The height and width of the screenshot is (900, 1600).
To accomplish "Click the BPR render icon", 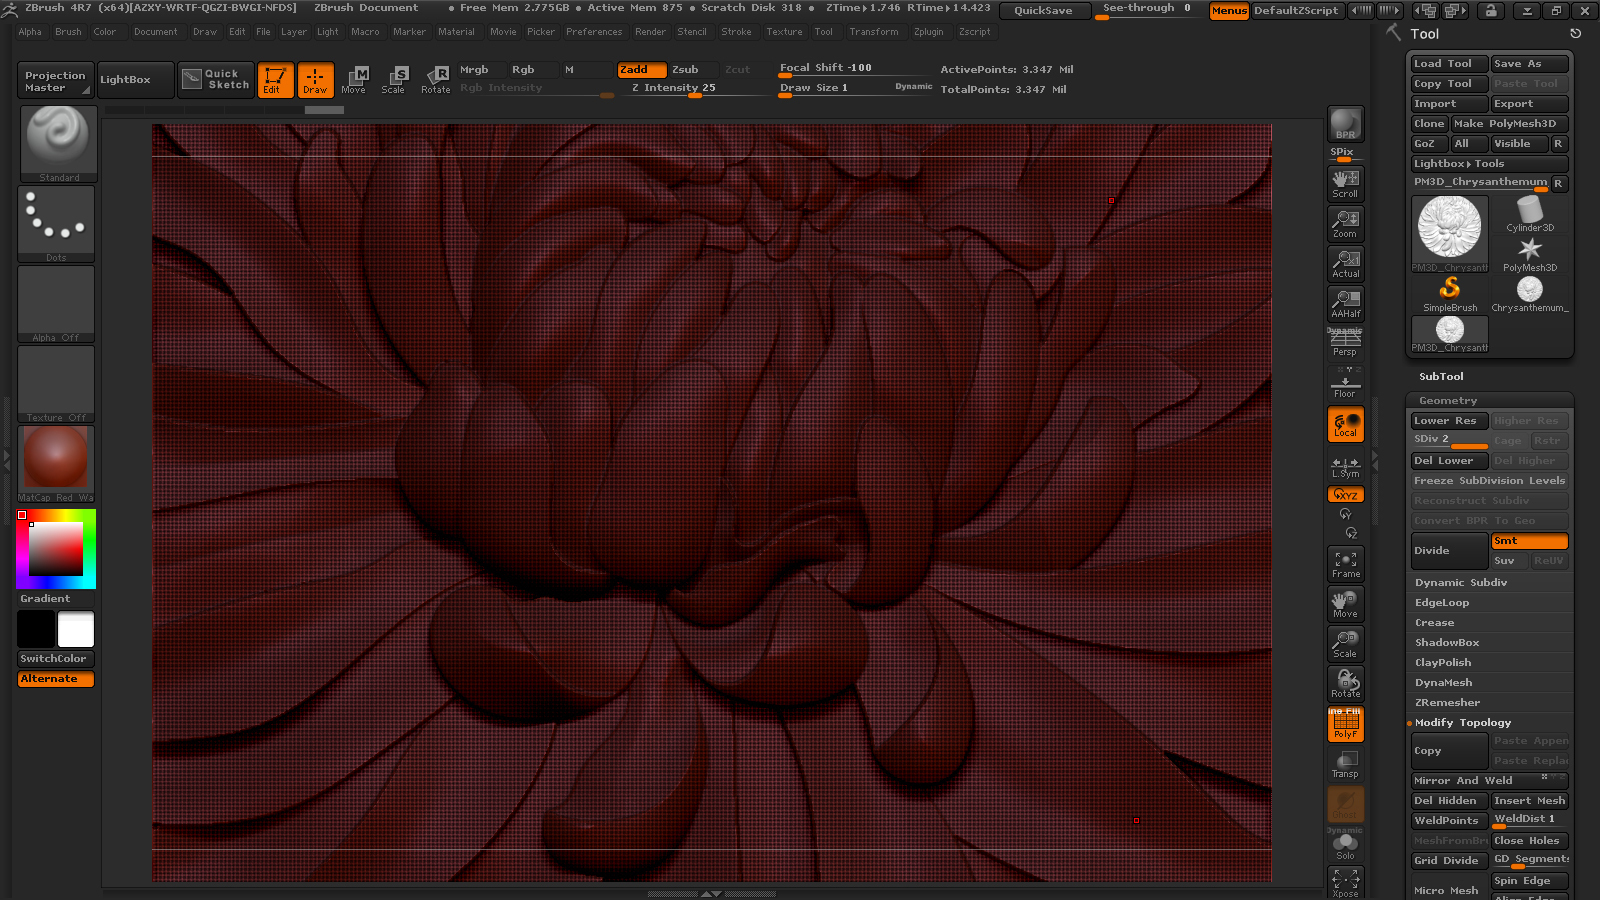I will click(1345, 123).
